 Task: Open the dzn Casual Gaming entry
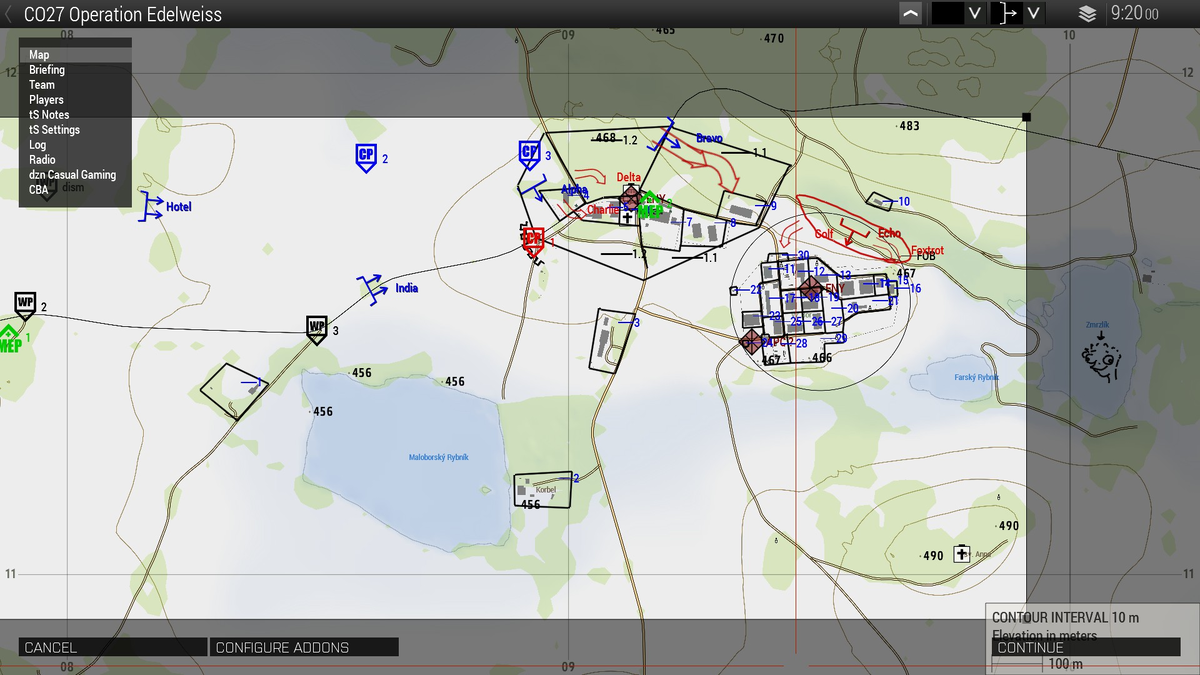pyautogui.click(x=75, y=175)
